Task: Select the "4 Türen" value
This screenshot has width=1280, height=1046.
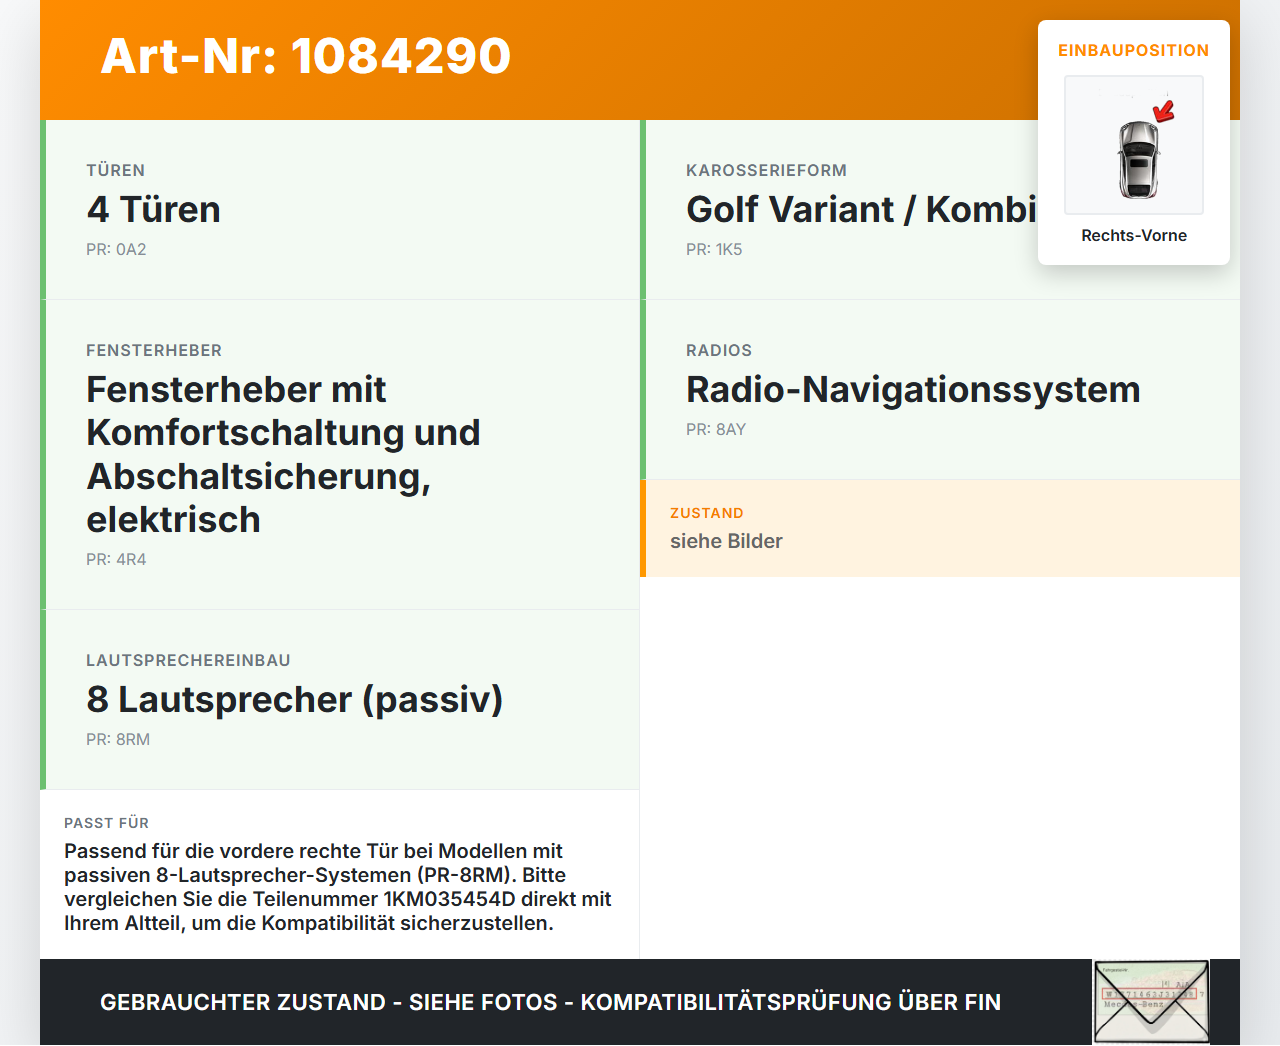Action: (154, 210)
